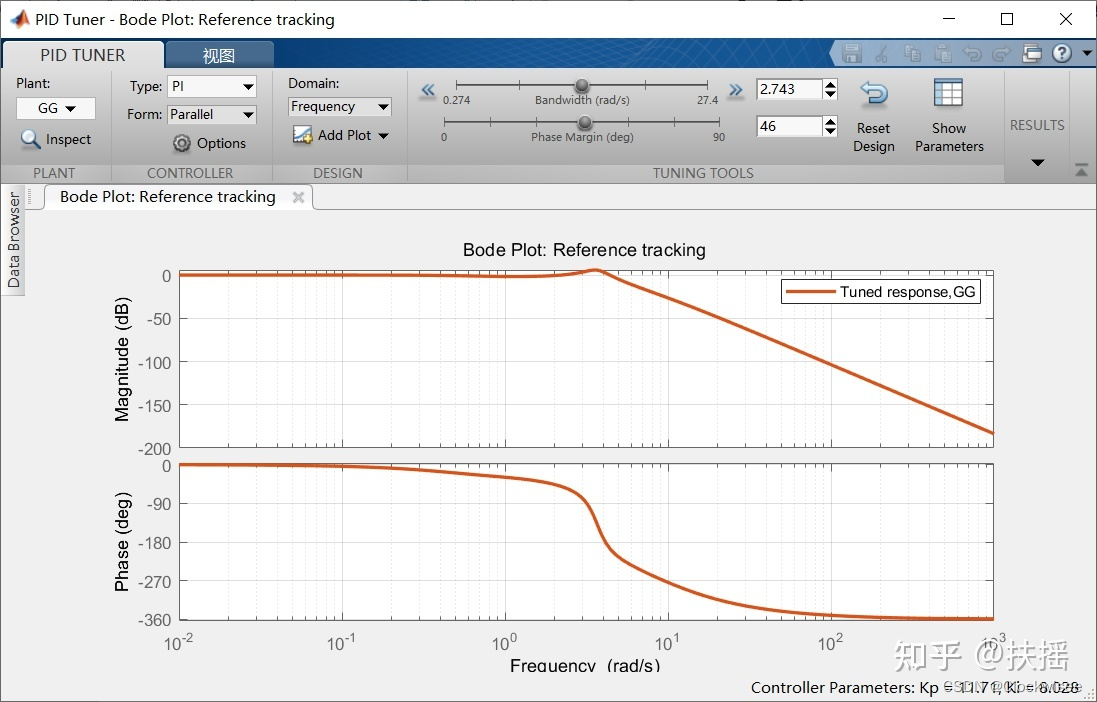The width and height of the screenshot is (1097, 702).
Task: Click the Redo arrow icon
Action: [1002, 53]
